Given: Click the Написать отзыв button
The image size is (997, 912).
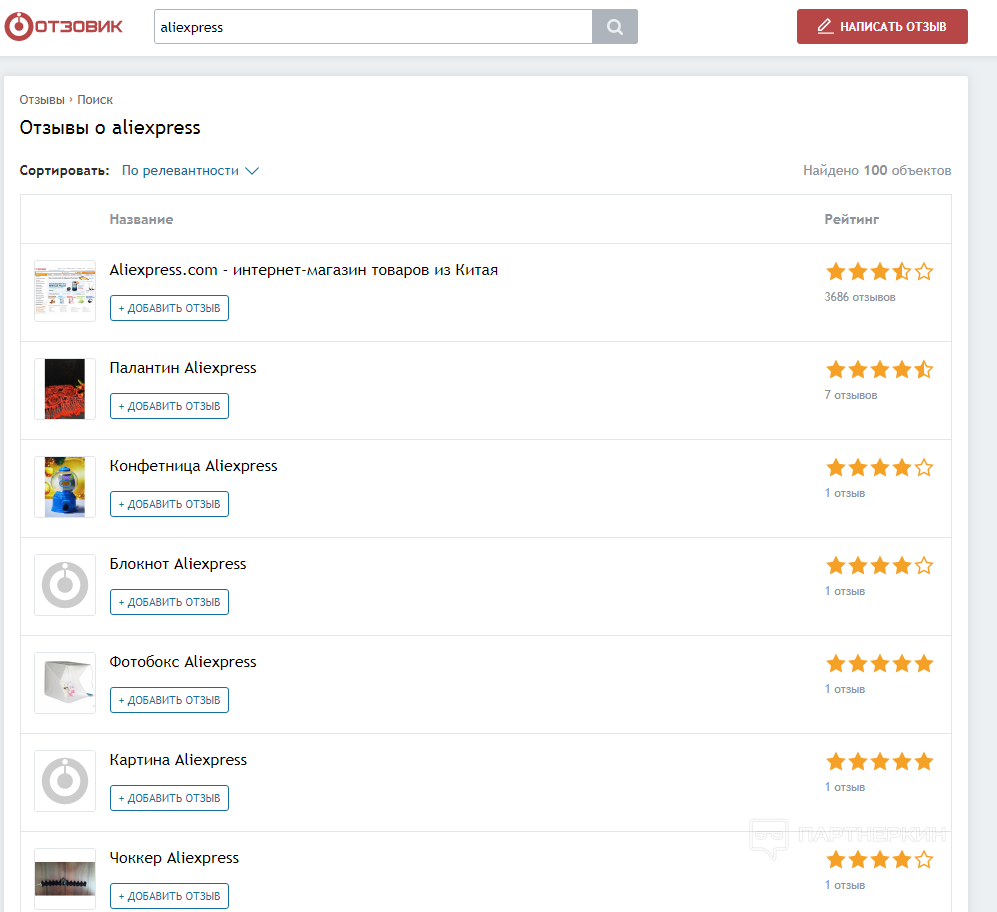Looking at the screenshot, I should [x=882, y=27].
